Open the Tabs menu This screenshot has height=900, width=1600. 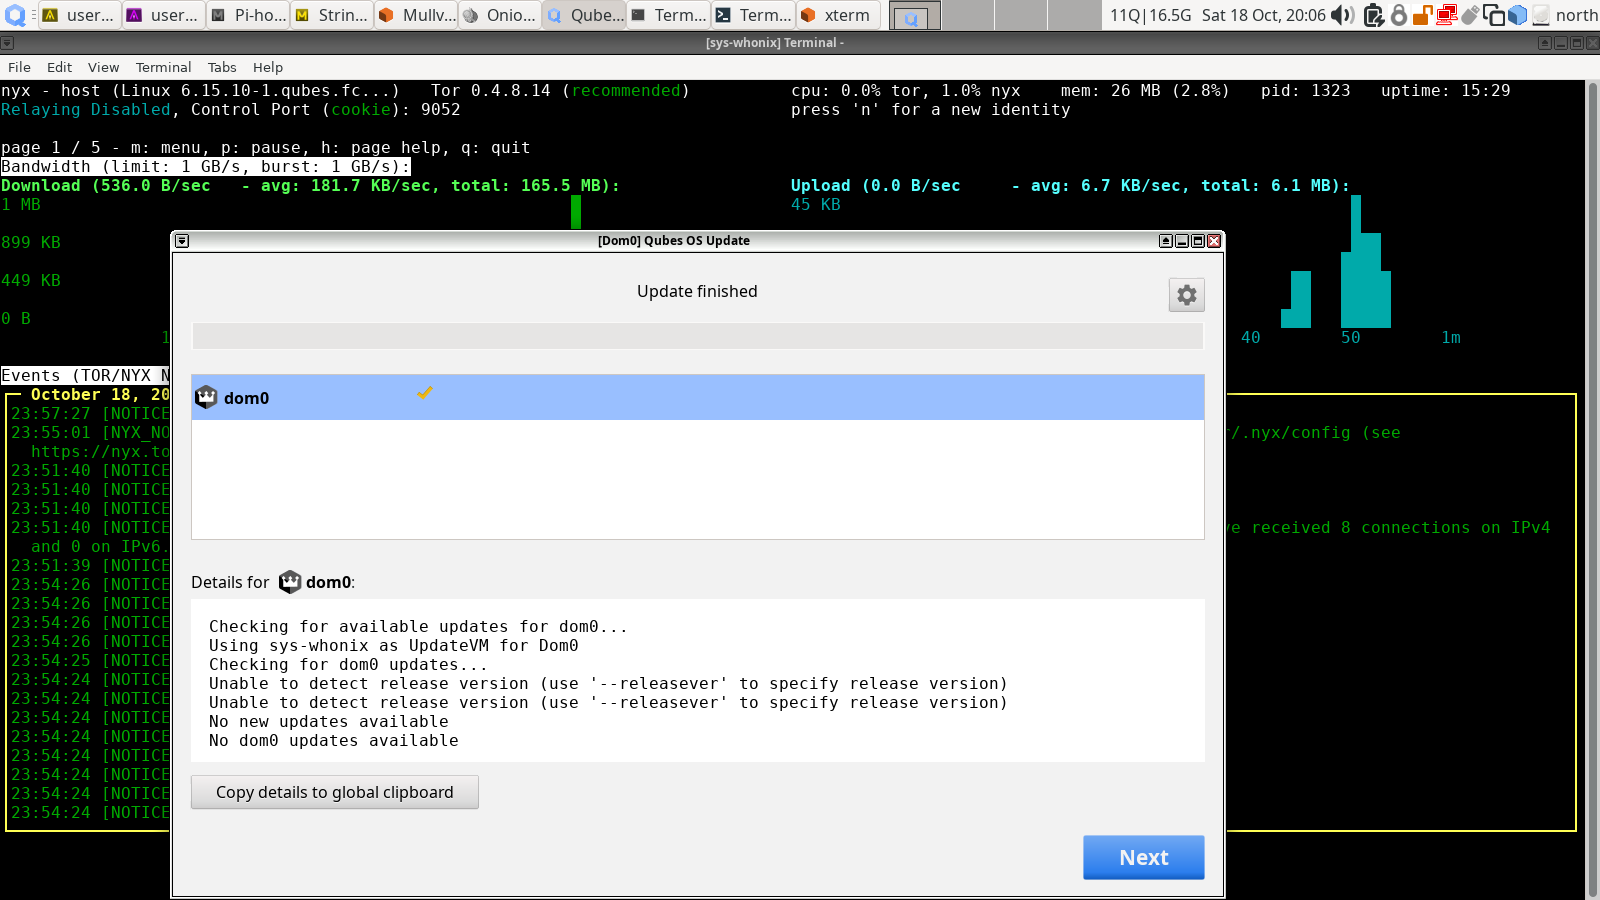pyautogui.click(x=222, y=67)
